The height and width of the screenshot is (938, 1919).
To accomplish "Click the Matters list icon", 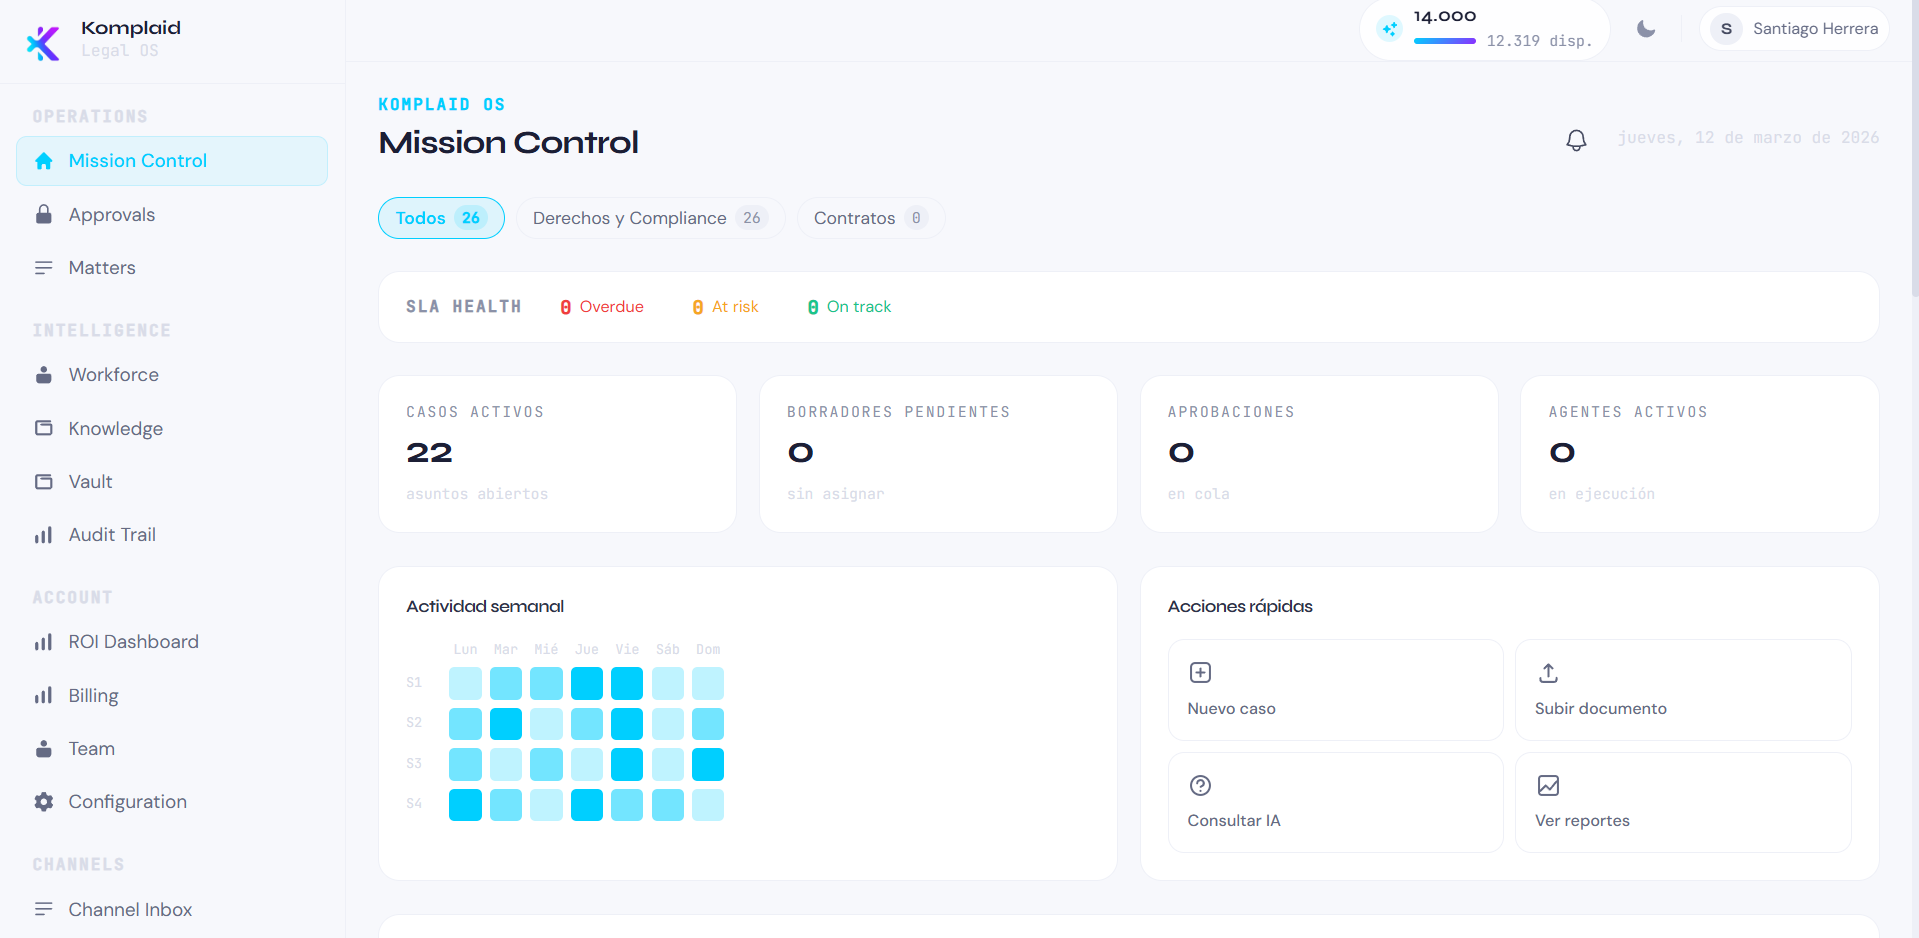I will click(44, 268).
